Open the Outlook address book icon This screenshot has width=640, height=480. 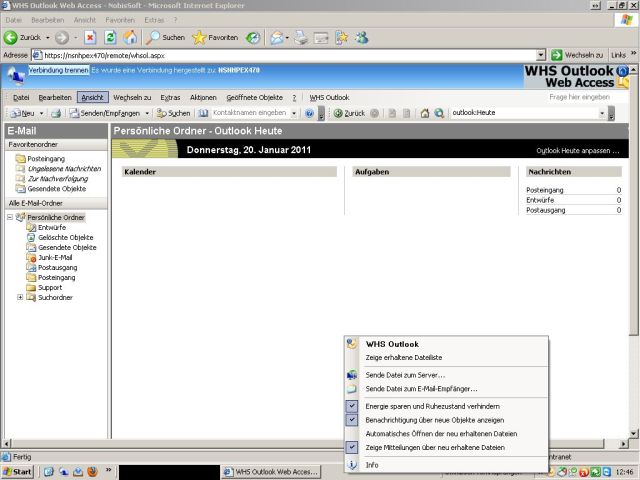tap(203, 113)
